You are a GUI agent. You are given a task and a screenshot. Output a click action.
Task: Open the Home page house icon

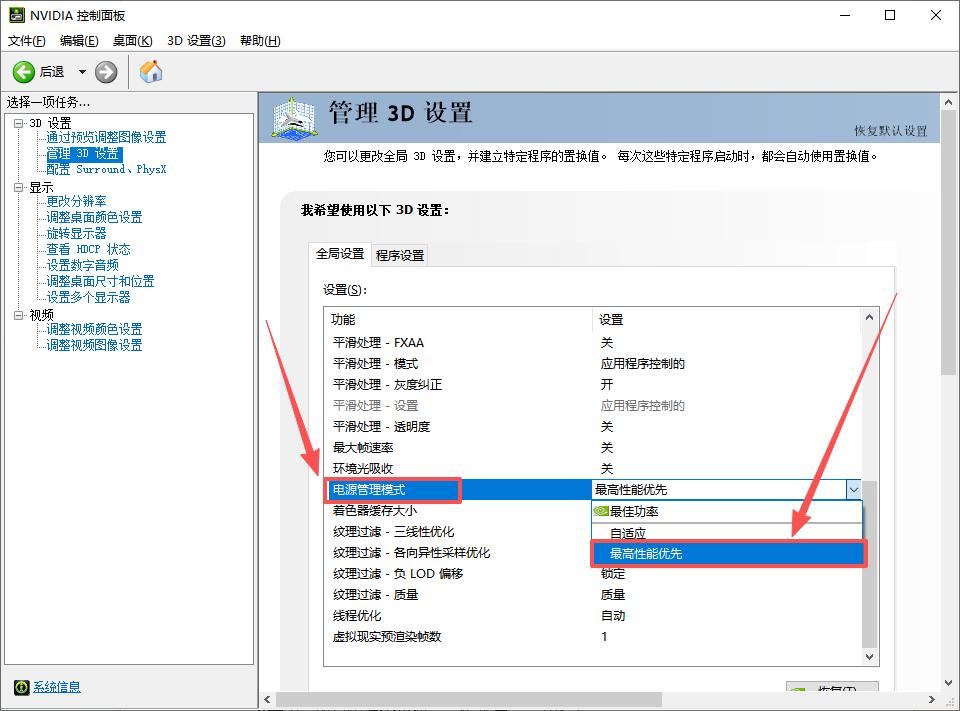click(x=151, y=72)
